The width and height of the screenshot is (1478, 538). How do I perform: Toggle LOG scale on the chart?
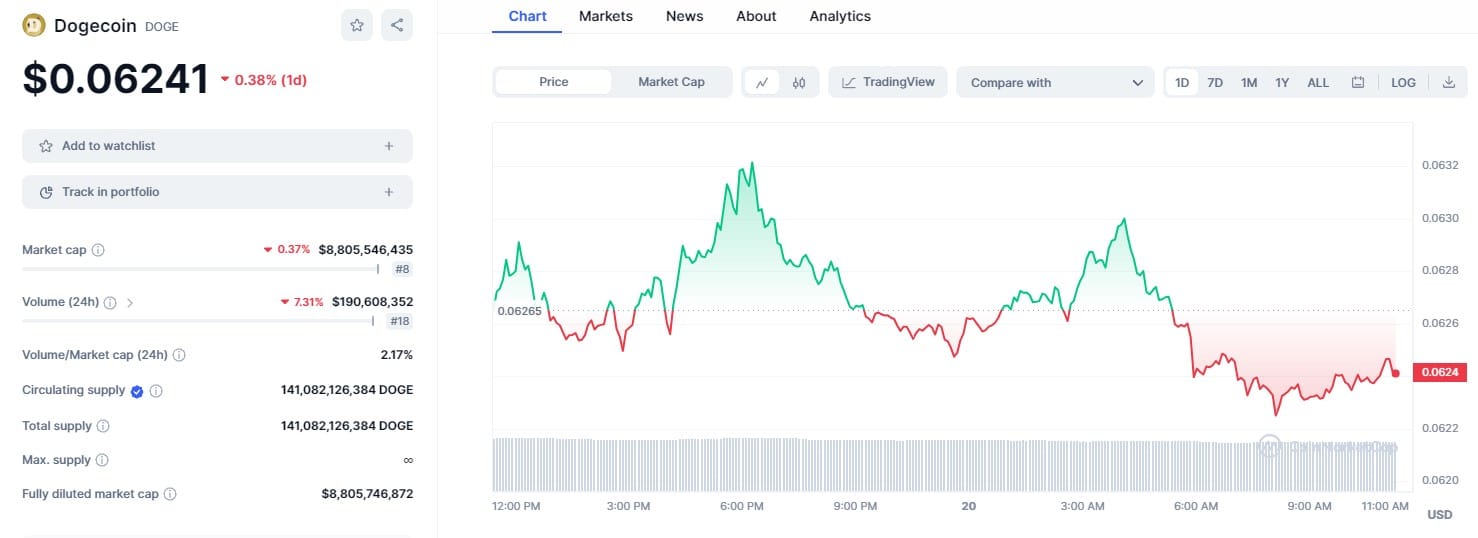click(x=1403, y=83)
